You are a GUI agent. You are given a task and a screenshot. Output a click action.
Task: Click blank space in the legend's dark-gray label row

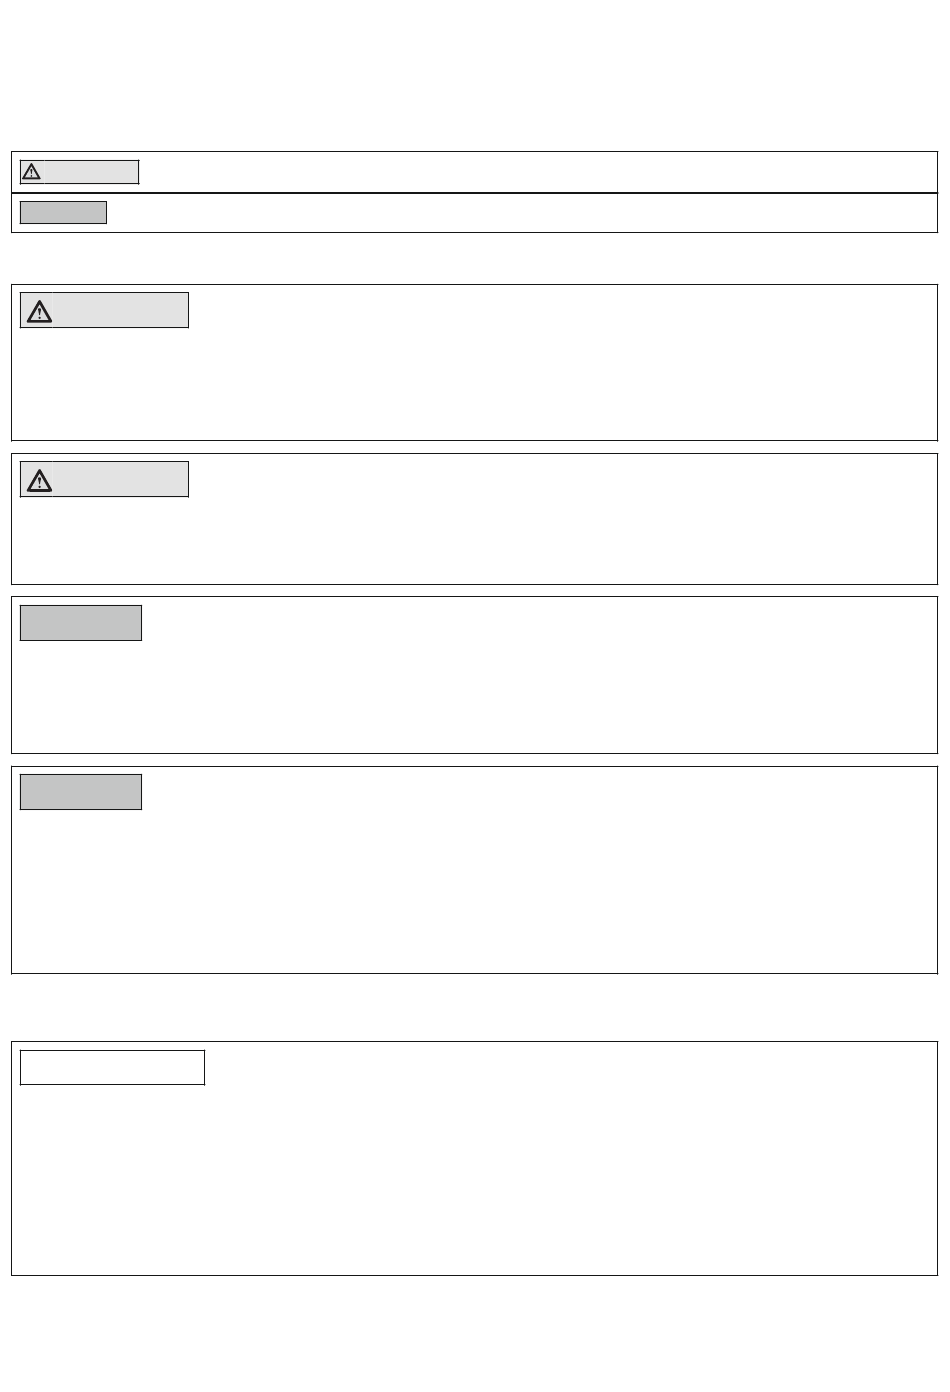coord(522,212)
